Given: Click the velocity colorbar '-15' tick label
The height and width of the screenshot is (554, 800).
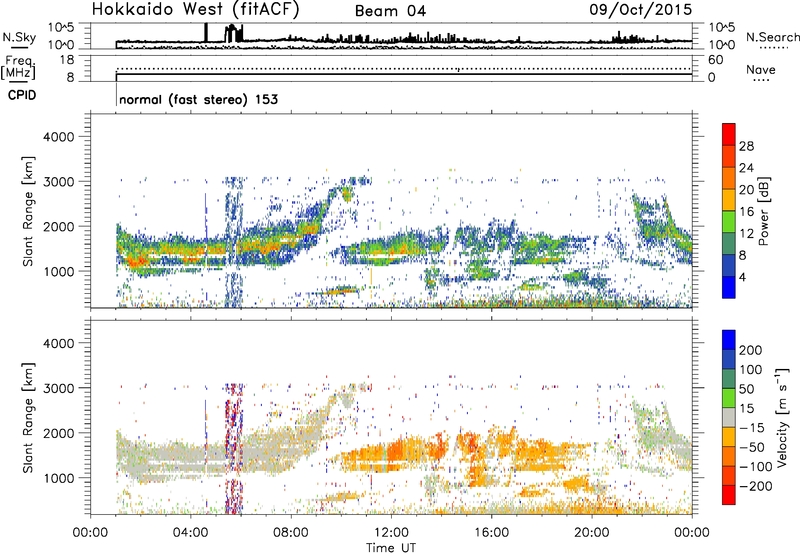Looking at the screenshot, I should (752, 428).
